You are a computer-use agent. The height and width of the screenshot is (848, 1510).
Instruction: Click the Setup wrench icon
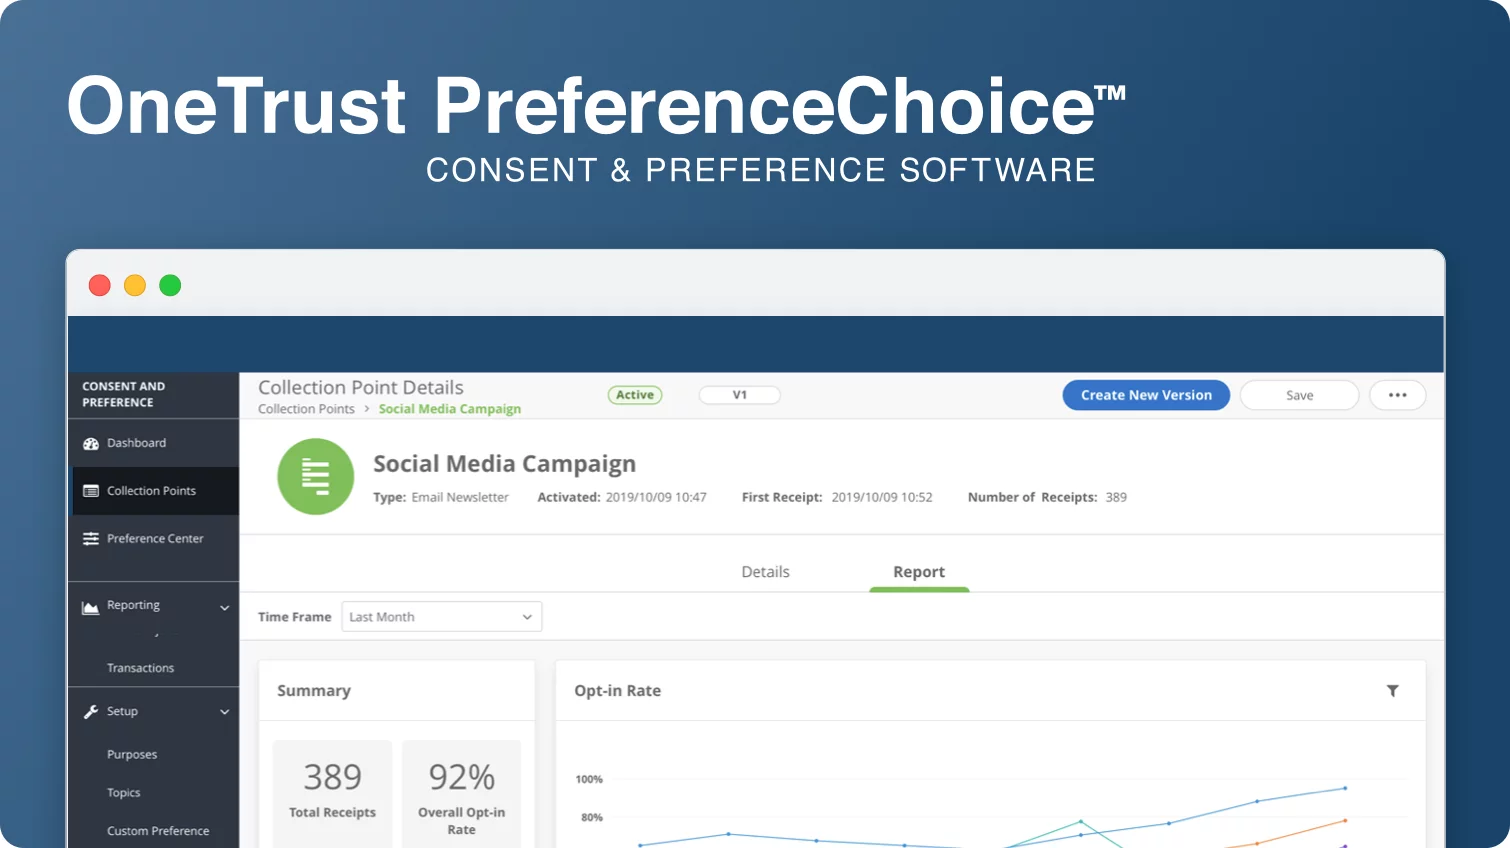pyautogui.click(x=91, y=712)
